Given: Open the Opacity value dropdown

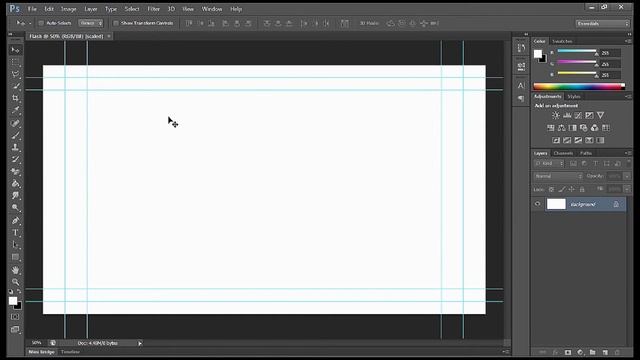Looking at the screenshot, I should 627,176.
